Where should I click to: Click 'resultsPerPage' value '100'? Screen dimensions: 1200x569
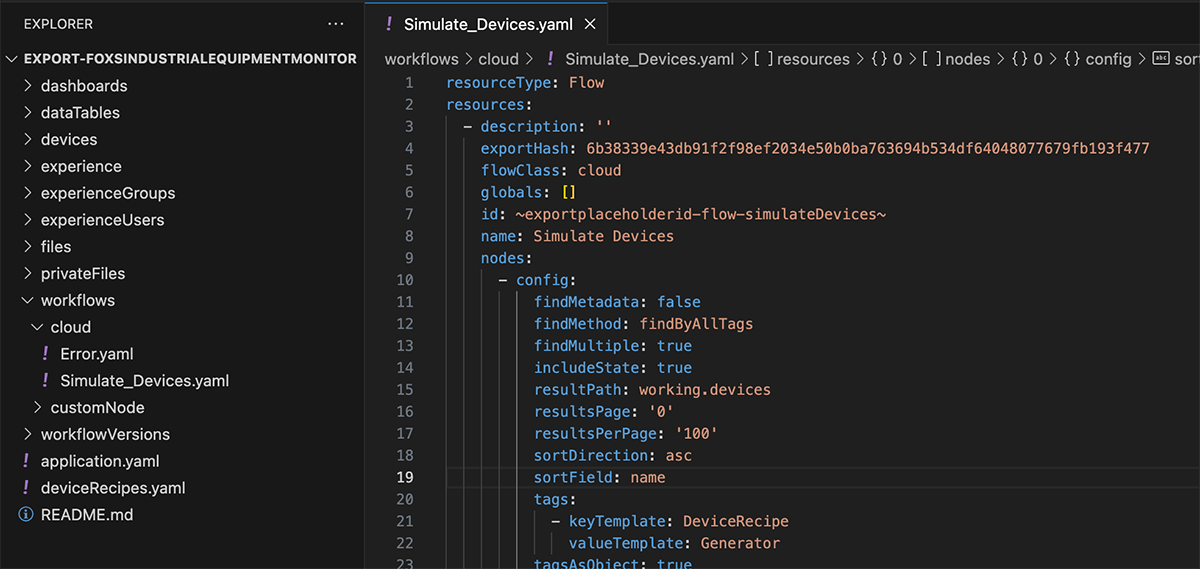696,434
